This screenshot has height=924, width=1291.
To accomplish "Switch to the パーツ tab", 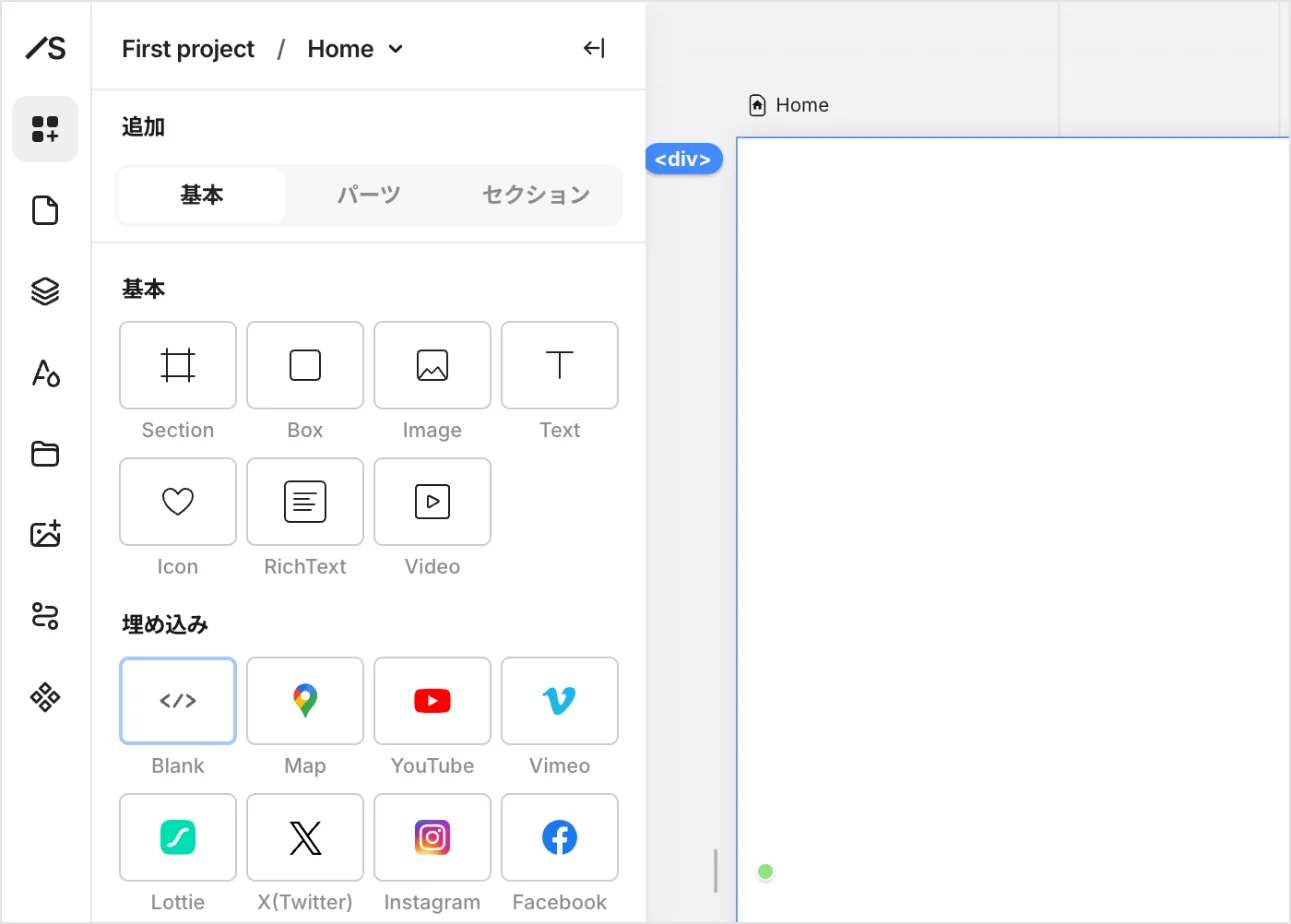I will [x=369, y=195].
